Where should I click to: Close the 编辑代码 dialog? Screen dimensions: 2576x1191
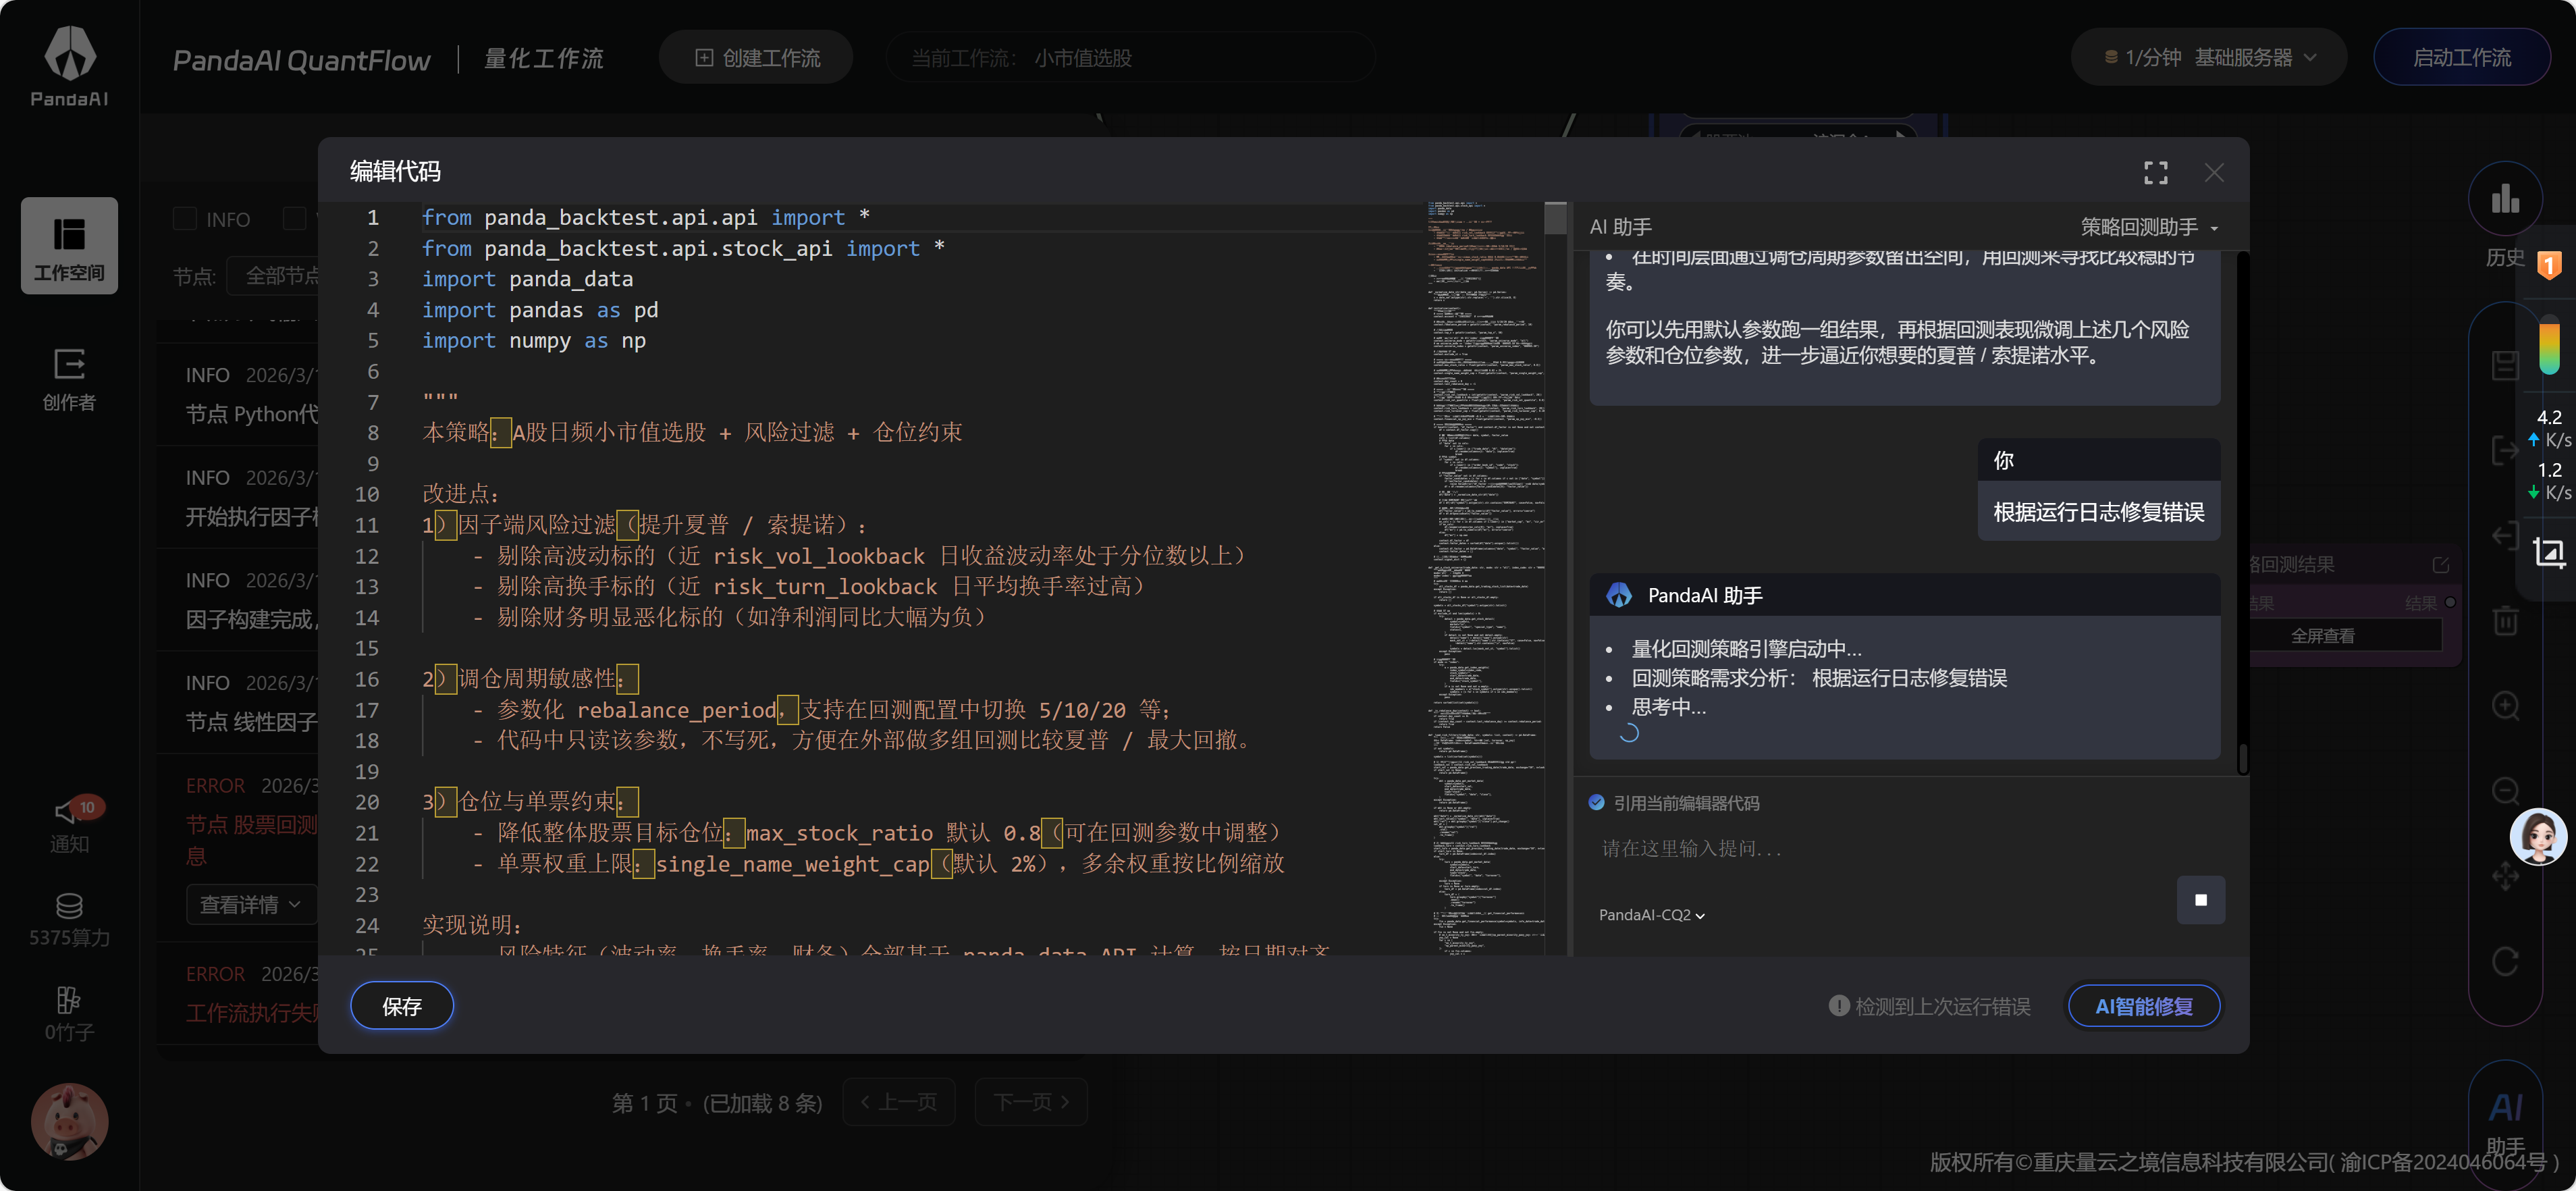2214,173
